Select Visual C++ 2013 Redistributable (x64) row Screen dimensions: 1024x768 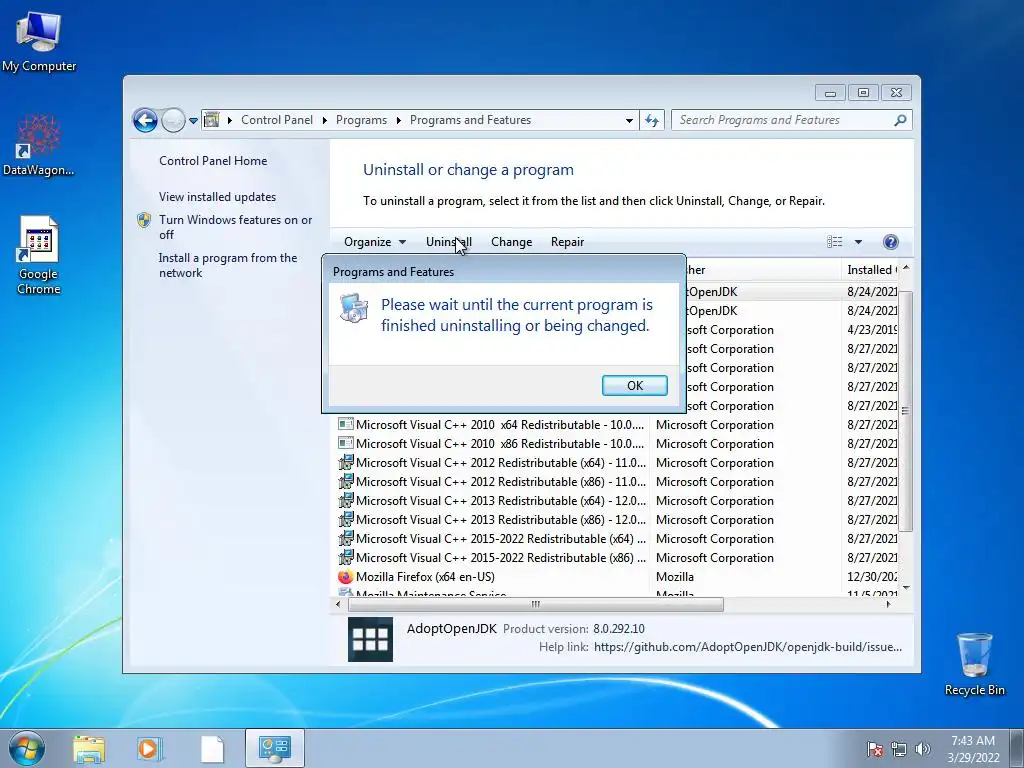[617, 500]
